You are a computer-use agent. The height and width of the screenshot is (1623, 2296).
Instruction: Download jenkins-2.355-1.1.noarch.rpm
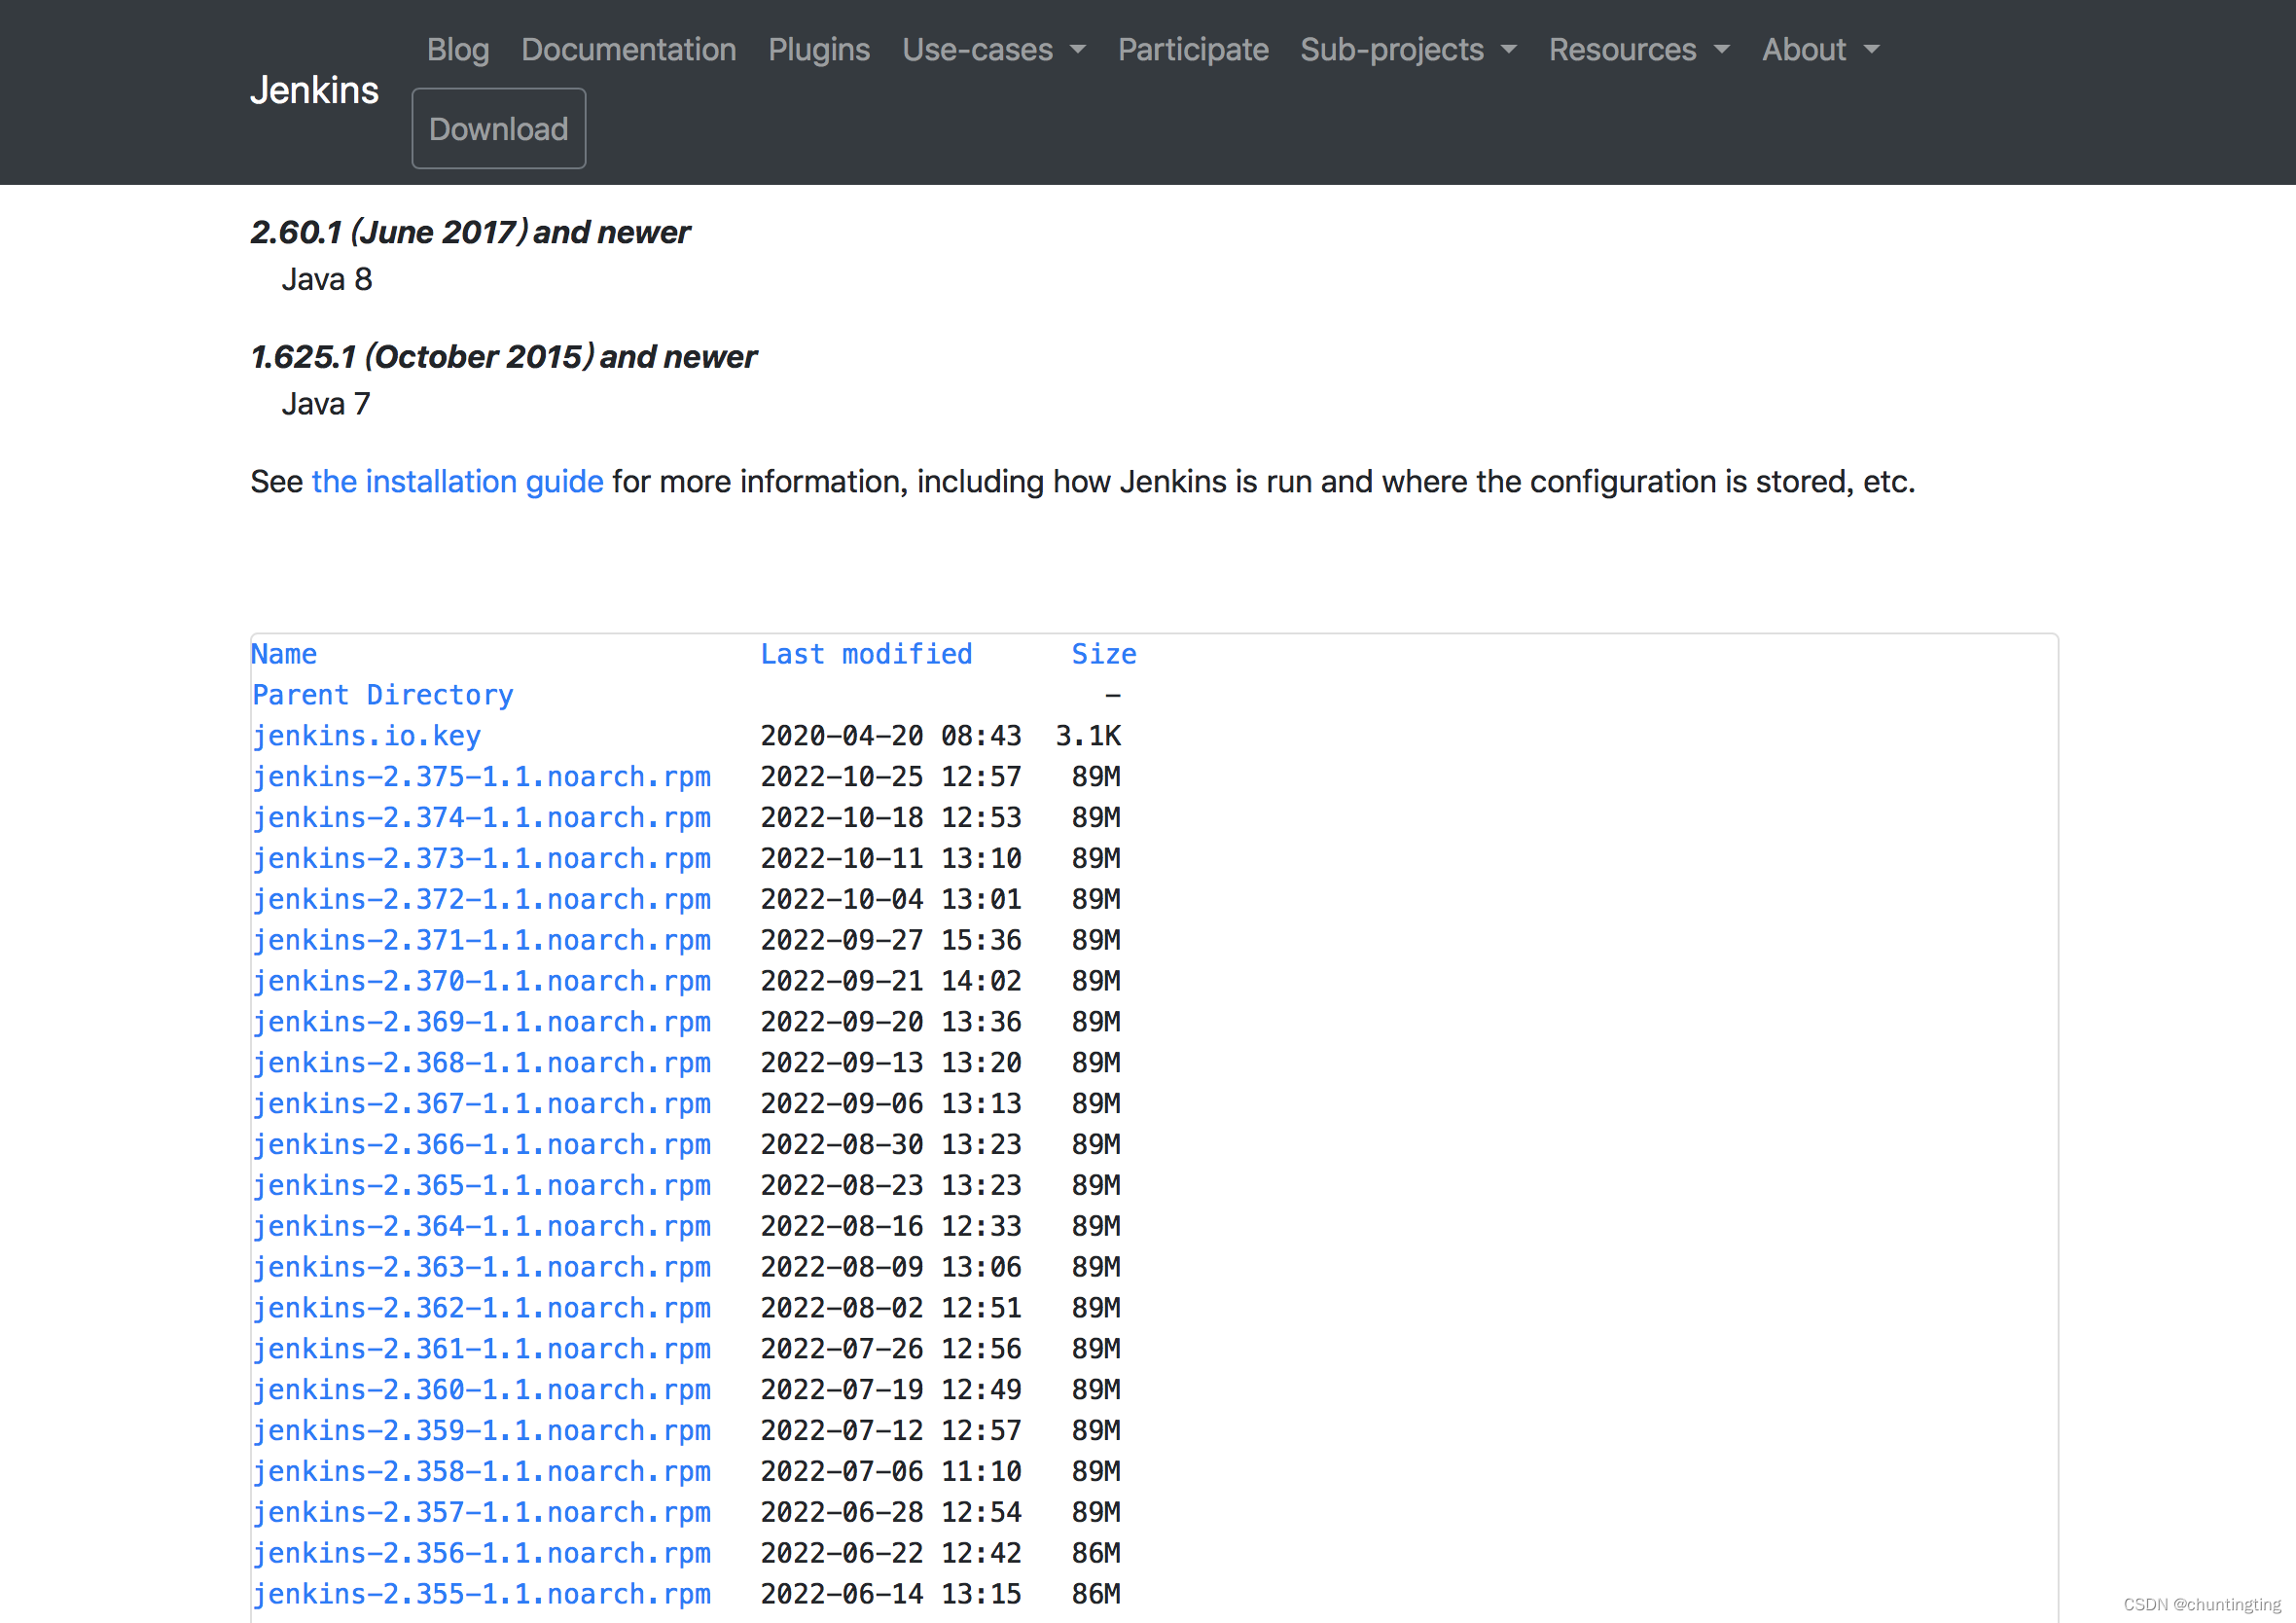tap(481, 1595)
